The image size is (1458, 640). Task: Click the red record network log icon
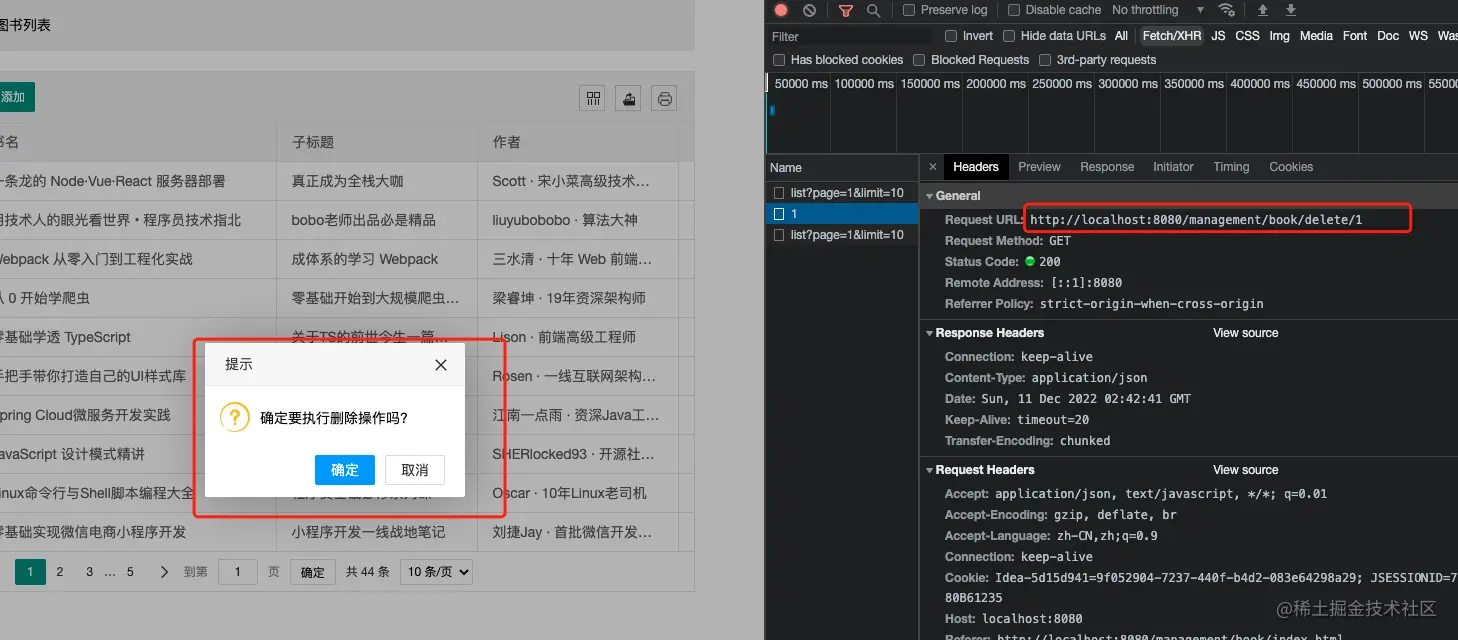pos(781,10)
